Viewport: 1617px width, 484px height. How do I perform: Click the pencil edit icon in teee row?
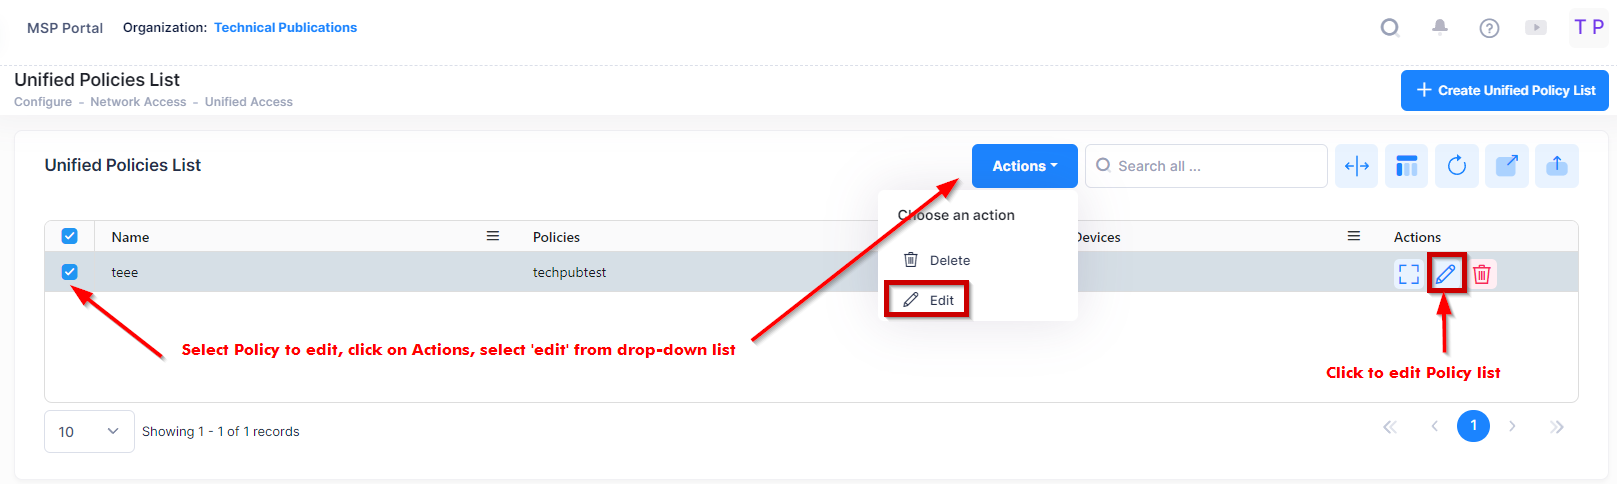1445,273
